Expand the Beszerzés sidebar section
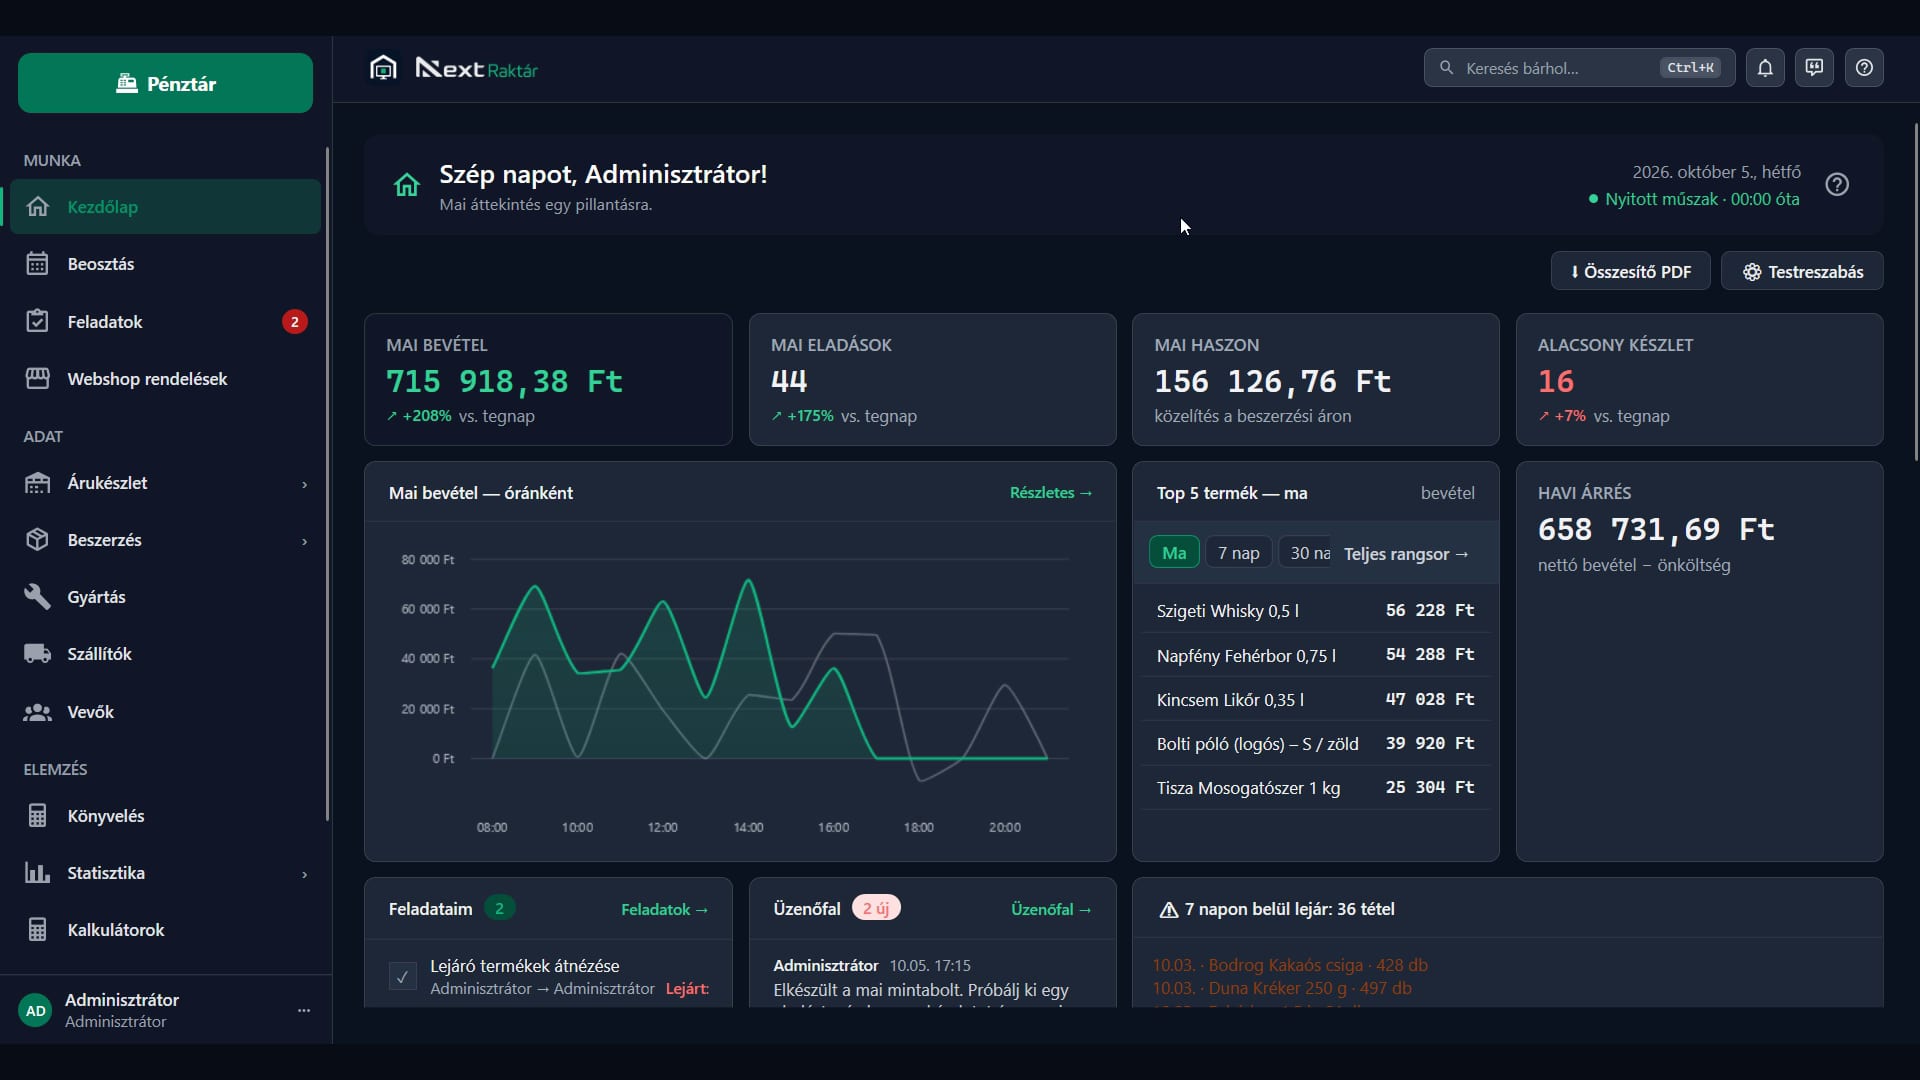Viewport: 1920px width, 1080px height. (x=166, y=540)
